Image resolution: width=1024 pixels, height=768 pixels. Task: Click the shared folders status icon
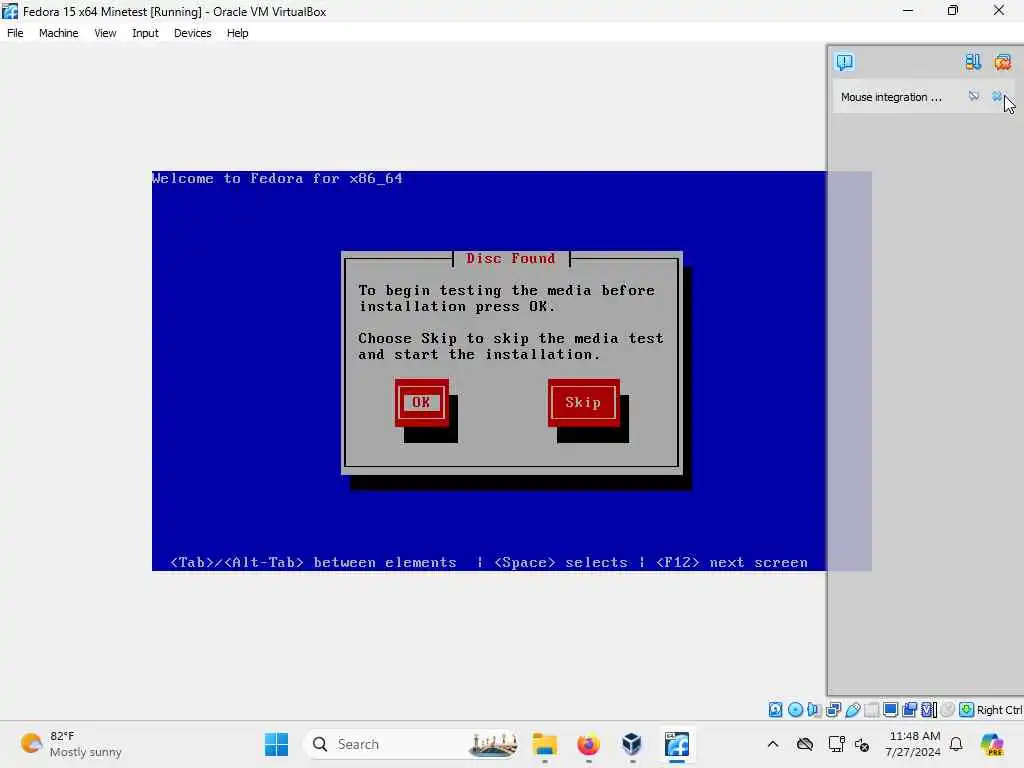pyautogui.click(x=871, y=710)
